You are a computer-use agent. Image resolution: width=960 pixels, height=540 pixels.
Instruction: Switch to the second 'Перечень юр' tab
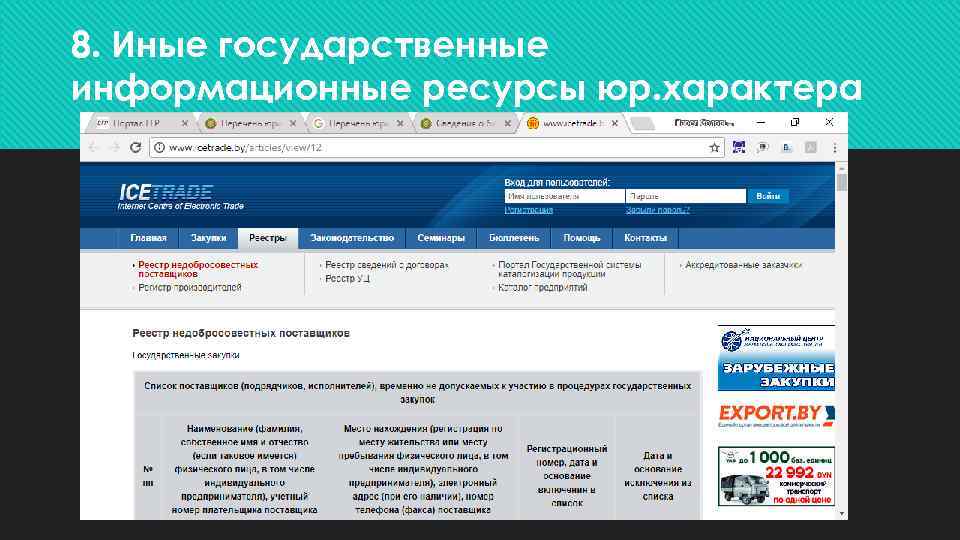point(249,123)
